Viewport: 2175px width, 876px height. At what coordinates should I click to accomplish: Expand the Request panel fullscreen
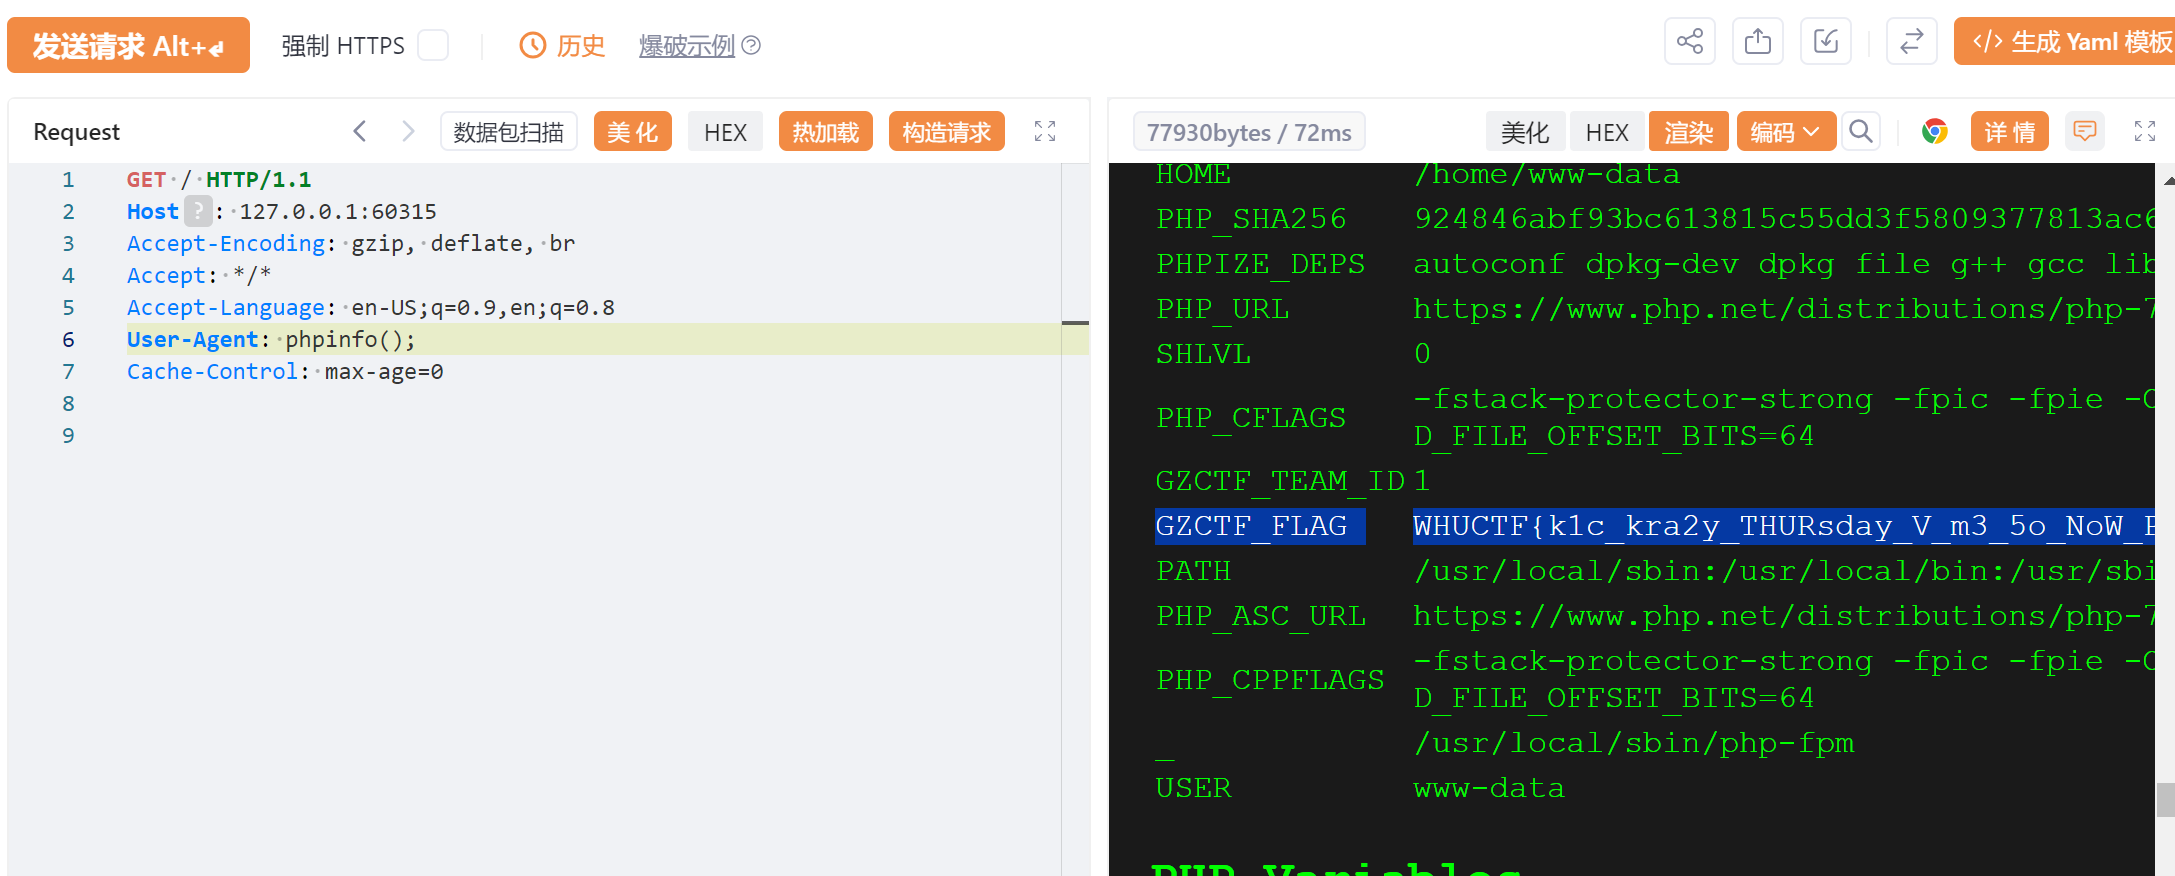(1045, 132)
